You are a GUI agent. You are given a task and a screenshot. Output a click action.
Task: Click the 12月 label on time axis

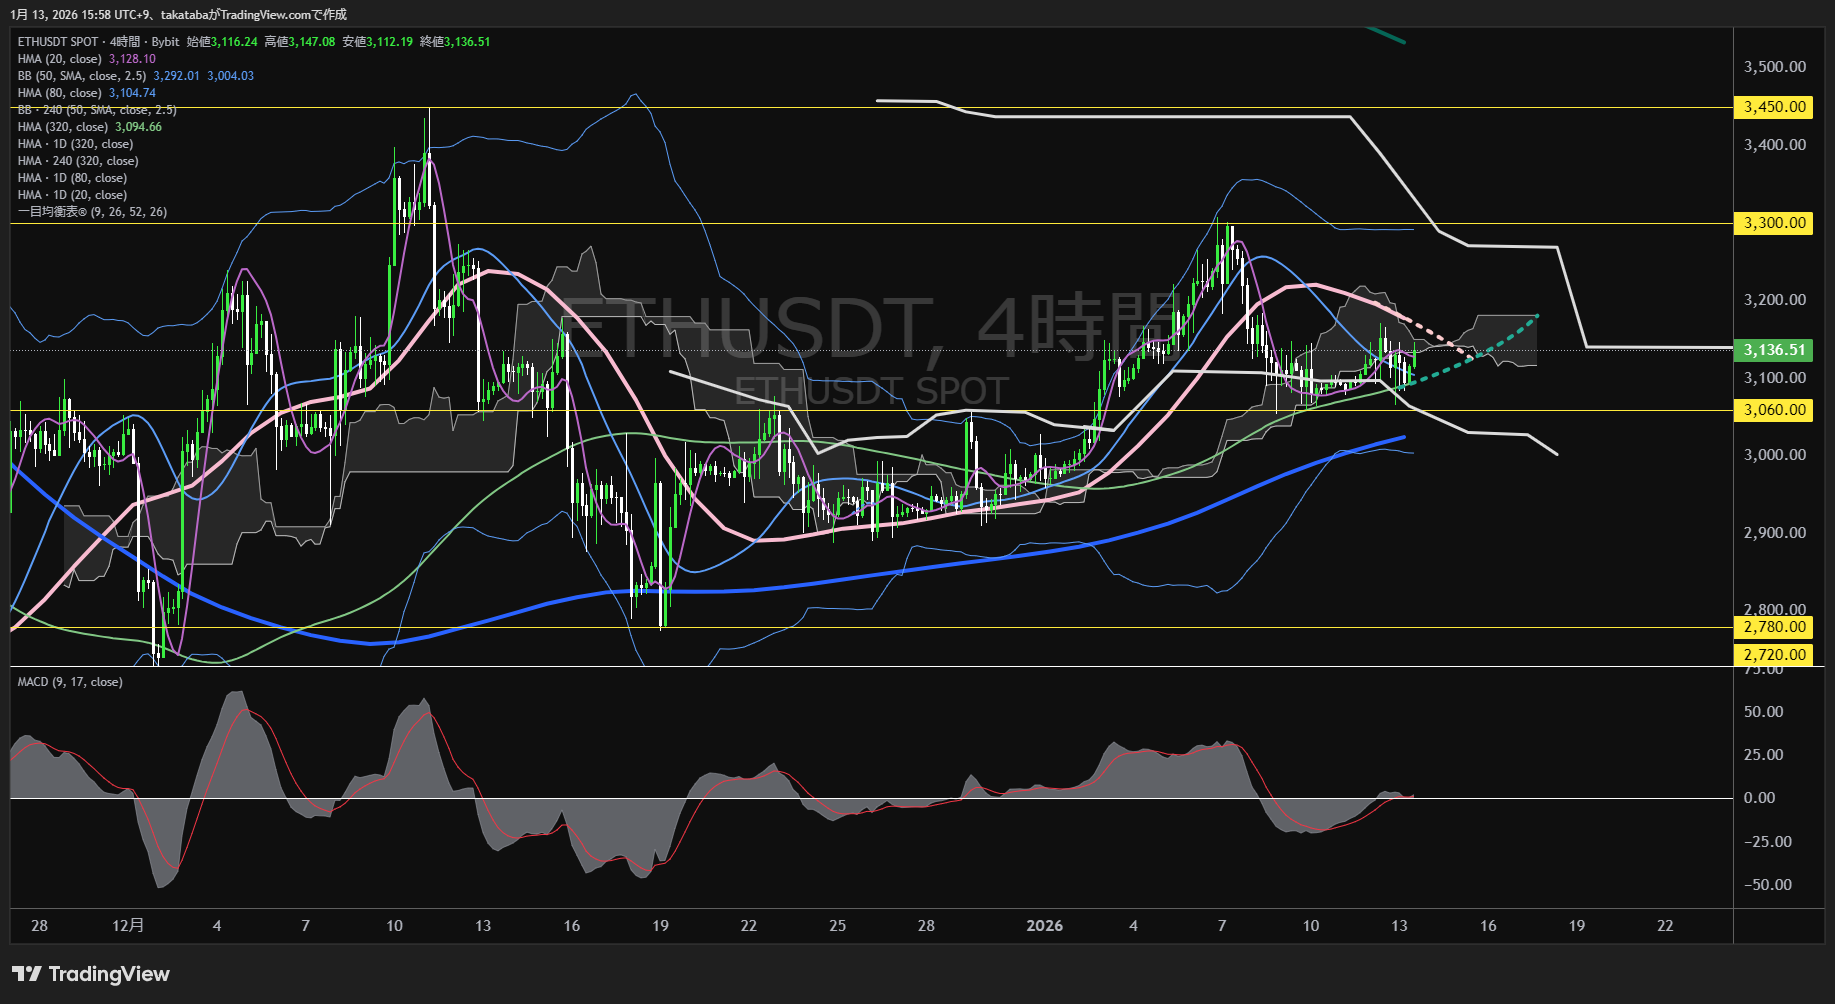128,926
